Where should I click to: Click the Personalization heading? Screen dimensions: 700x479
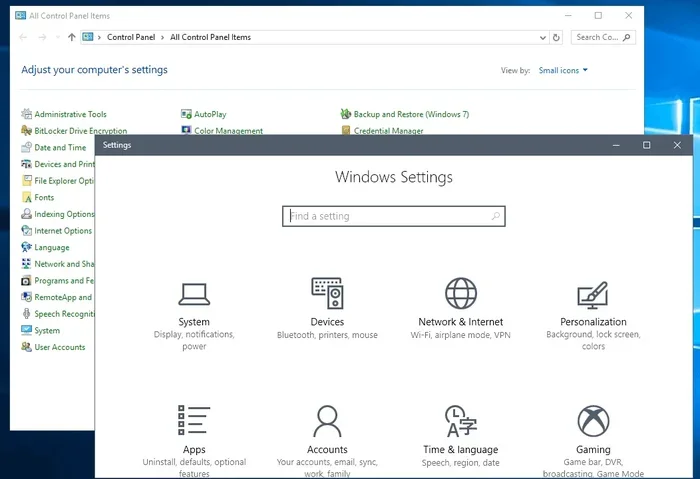point(593,322)
